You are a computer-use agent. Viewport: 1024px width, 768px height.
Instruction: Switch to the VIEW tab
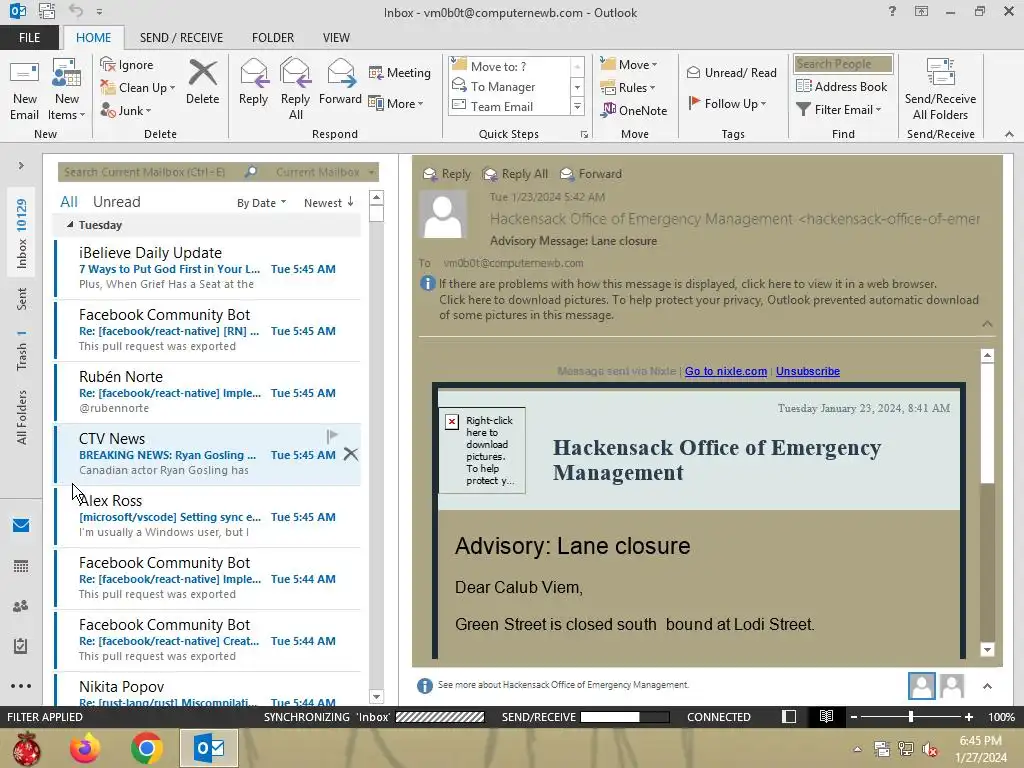pyautogui.click(x=336, y=38)
